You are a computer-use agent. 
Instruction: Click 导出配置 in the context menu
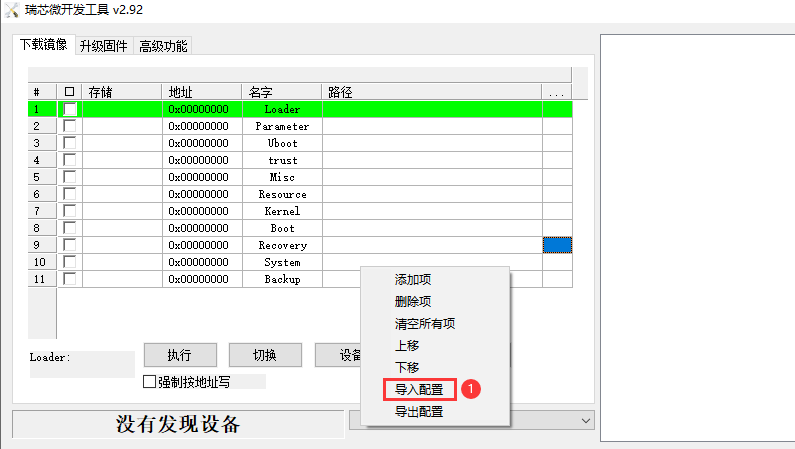419,411
